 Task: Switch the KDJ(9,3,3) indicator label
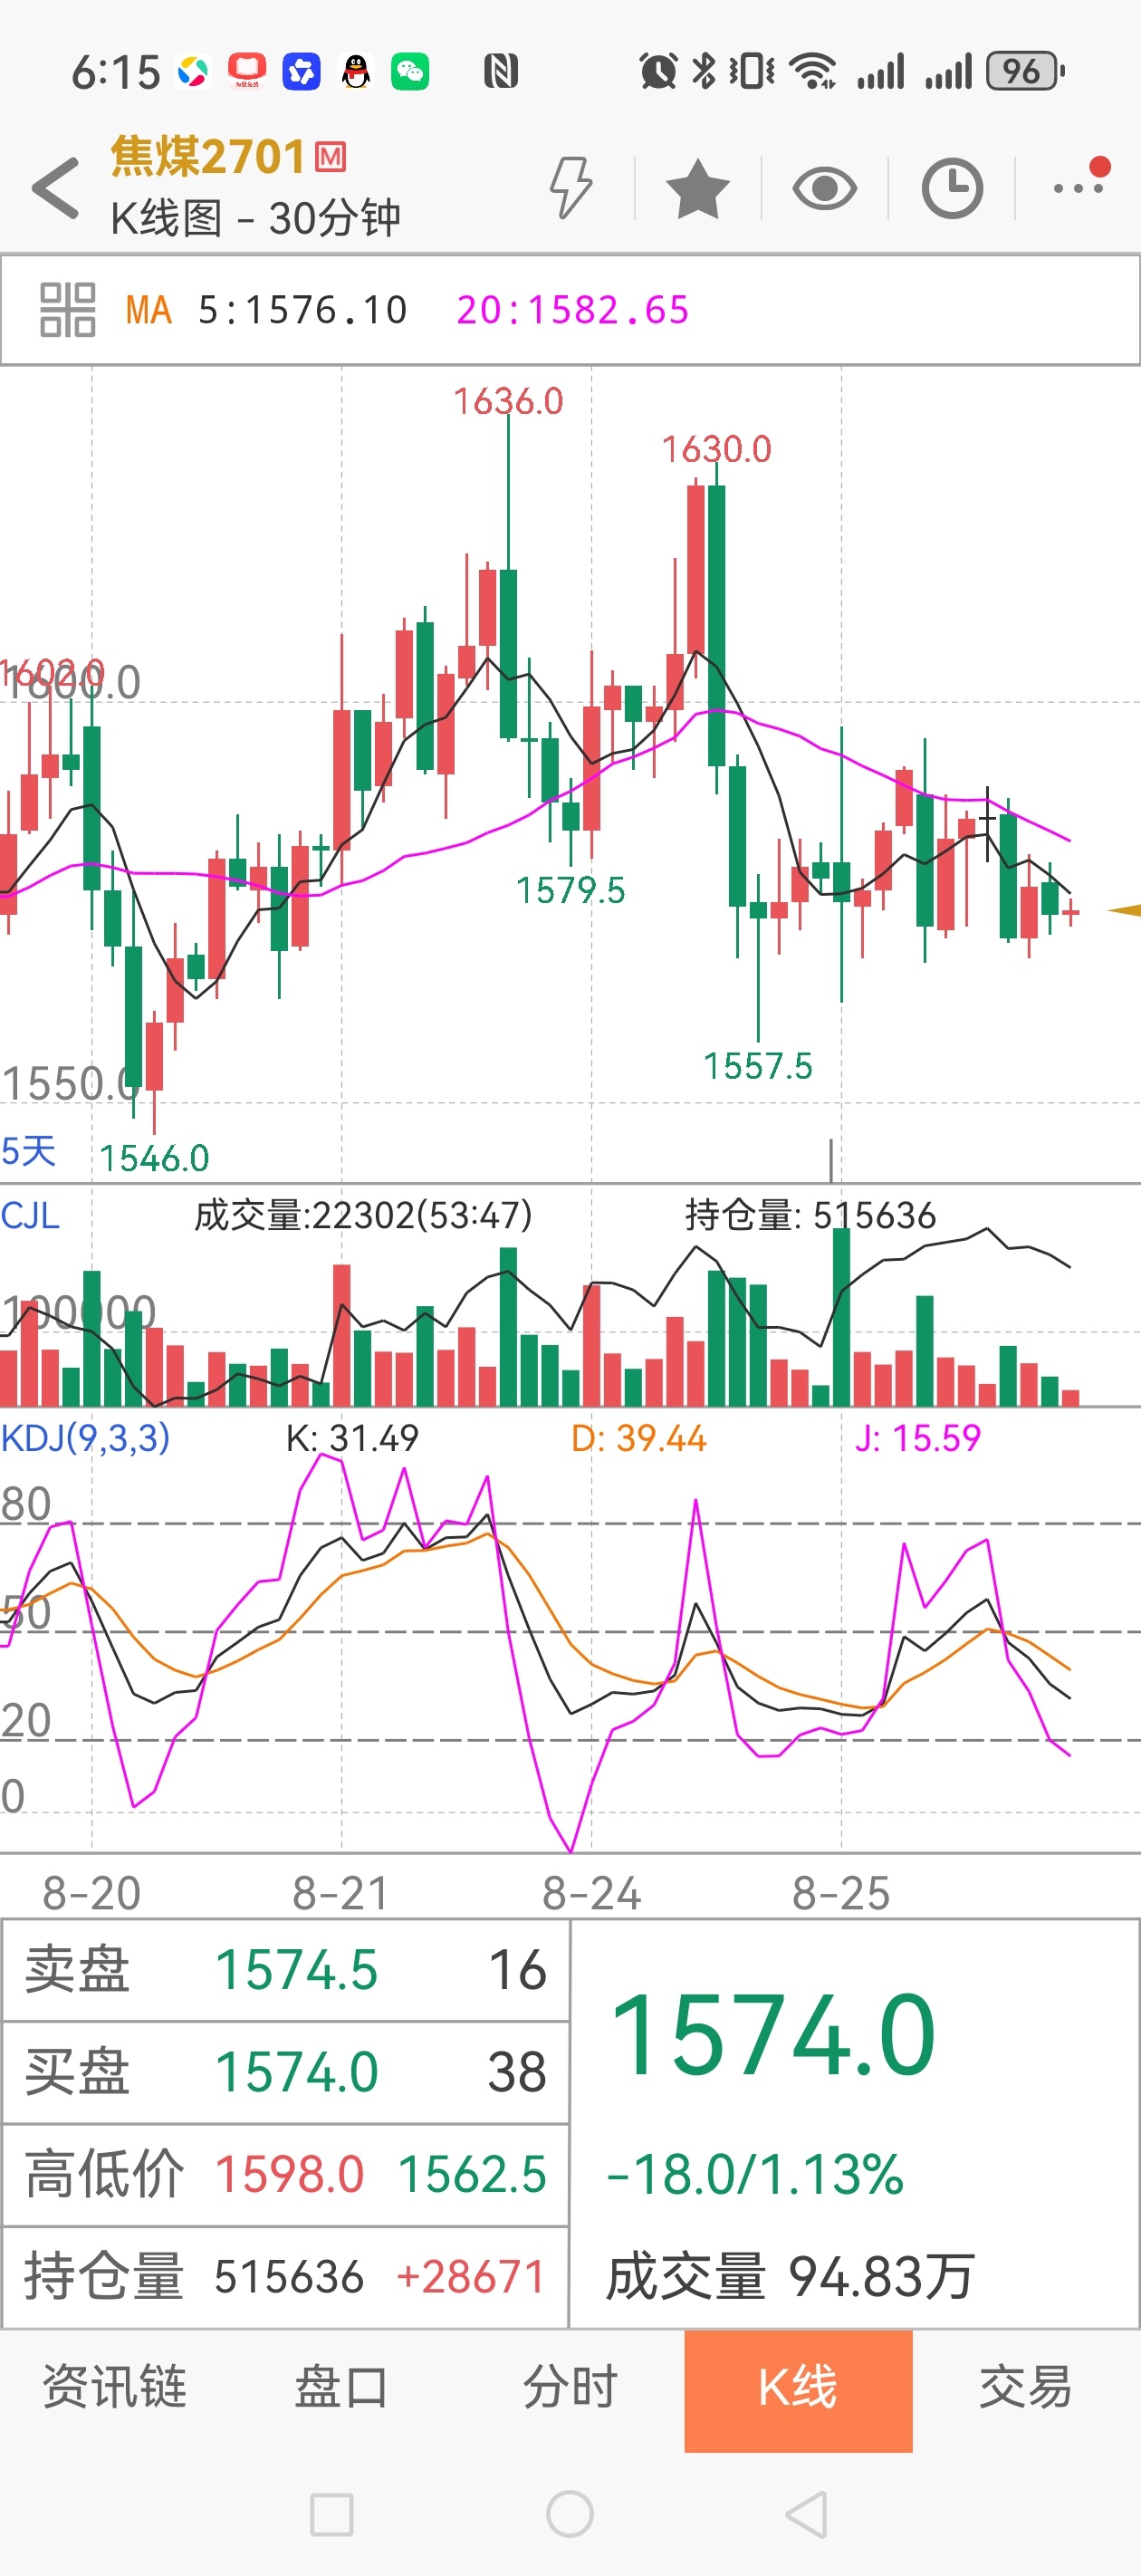pos(85,1438)
